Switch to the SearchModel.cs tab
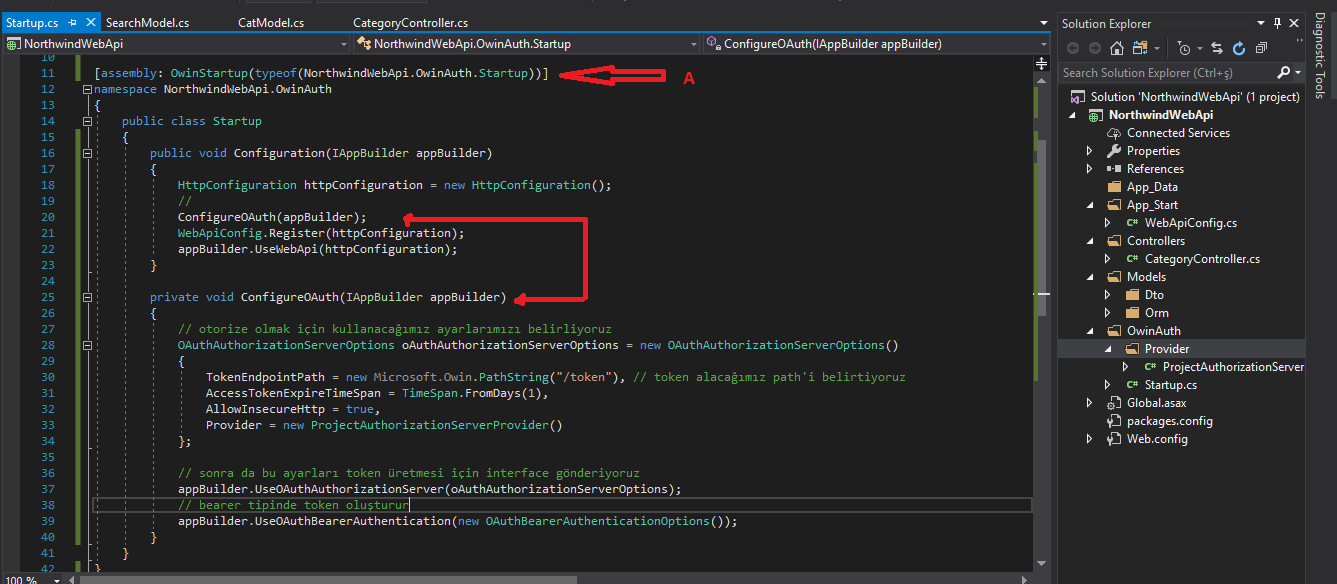Viewport: 1337px width, 584px height. tap(147, 23)
